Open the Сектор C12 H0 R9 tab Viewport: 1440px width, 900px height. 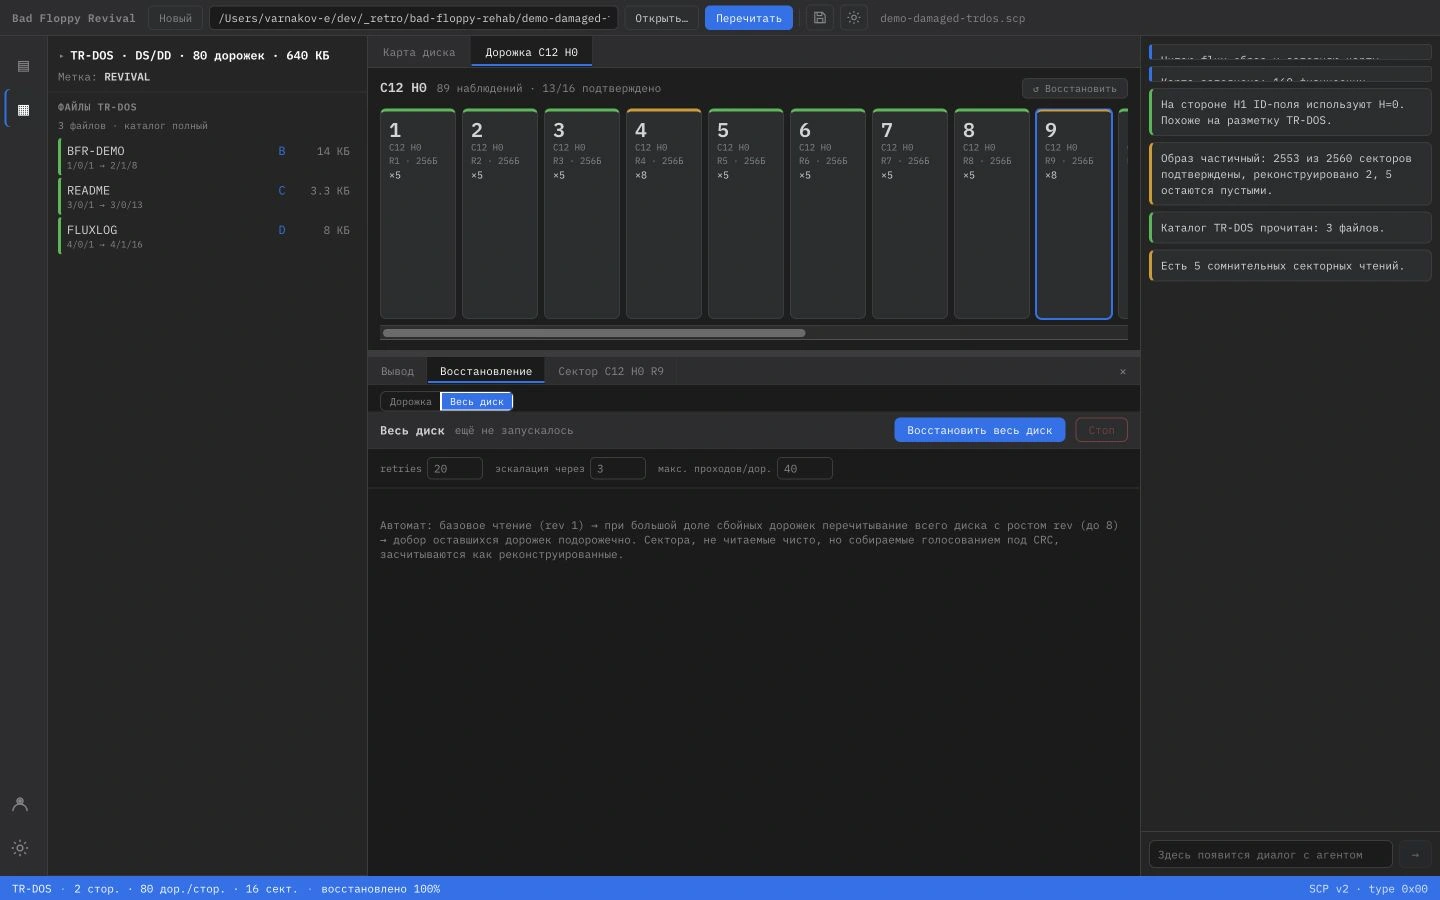[x=611, y=371]
